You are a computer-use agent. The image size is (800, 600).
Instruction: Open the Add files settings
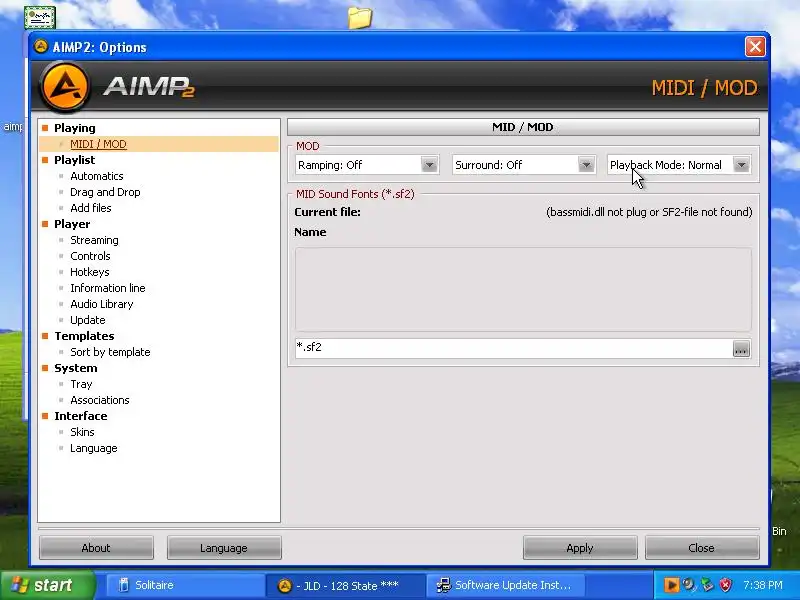tap(90, 208)
